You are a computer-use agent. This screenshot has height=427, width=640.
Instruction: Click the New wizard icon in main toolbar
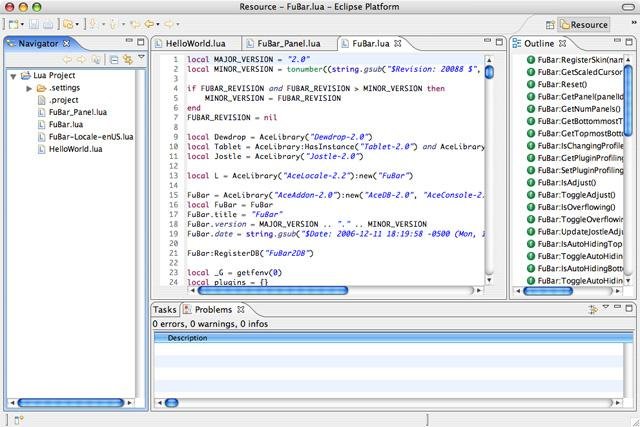(x=13, y=24)
